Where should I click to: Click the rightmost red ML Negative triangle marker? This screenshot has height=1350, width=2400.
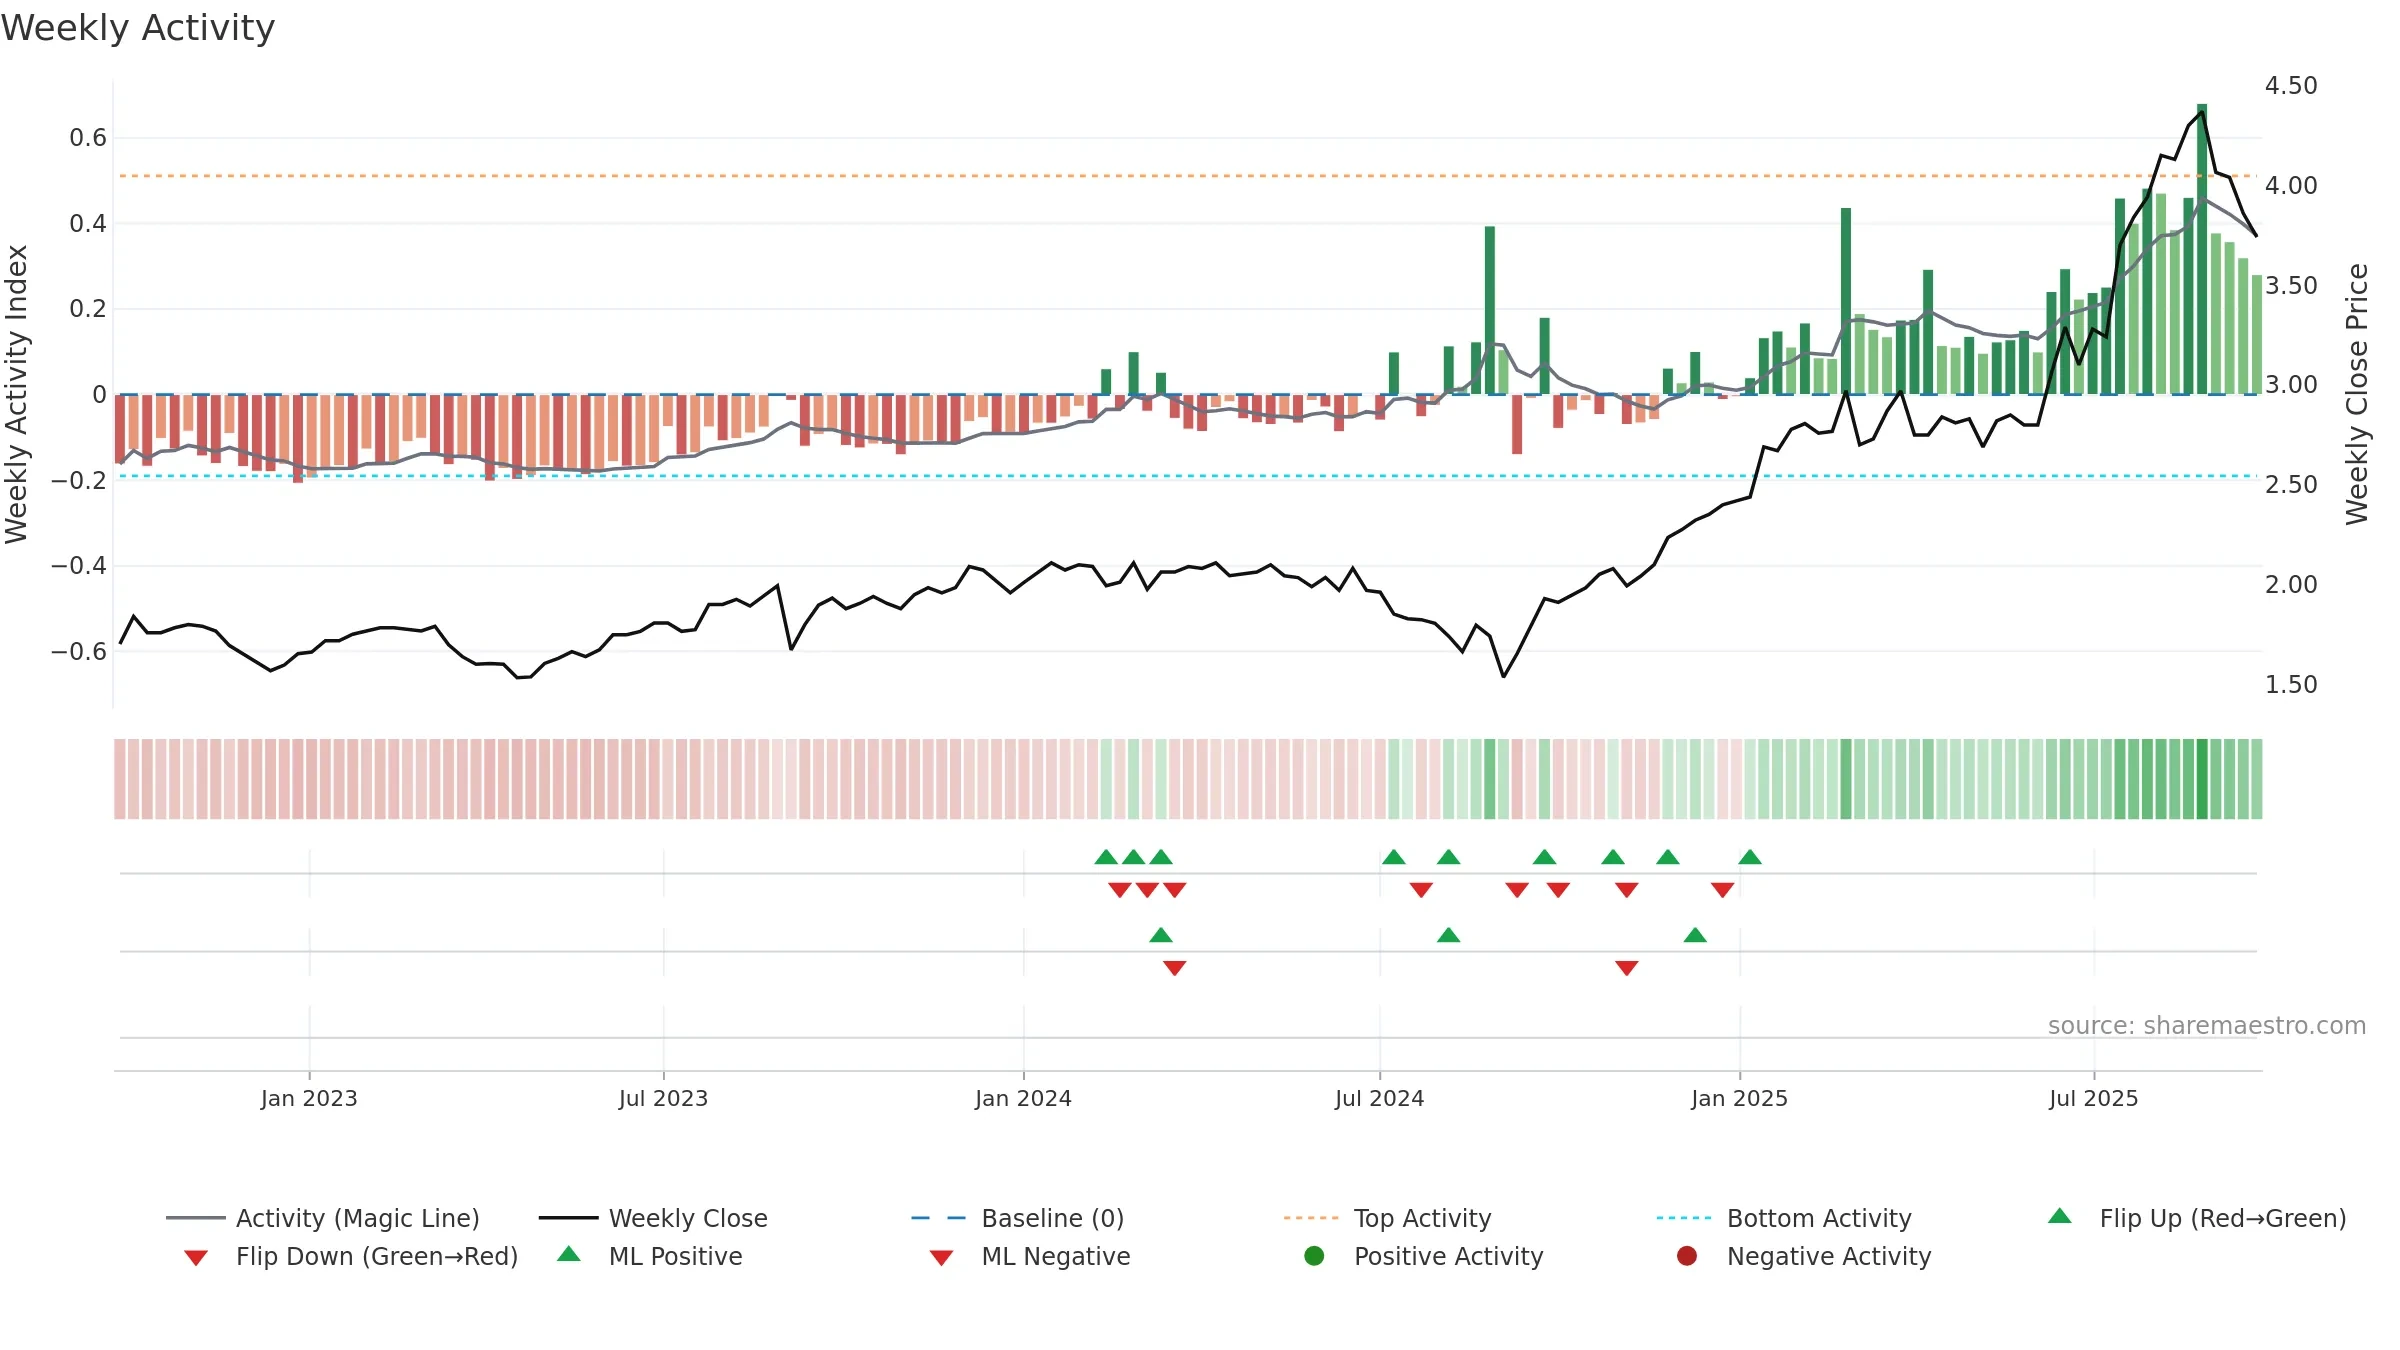pyautogui.click(x=1627, y=968)
